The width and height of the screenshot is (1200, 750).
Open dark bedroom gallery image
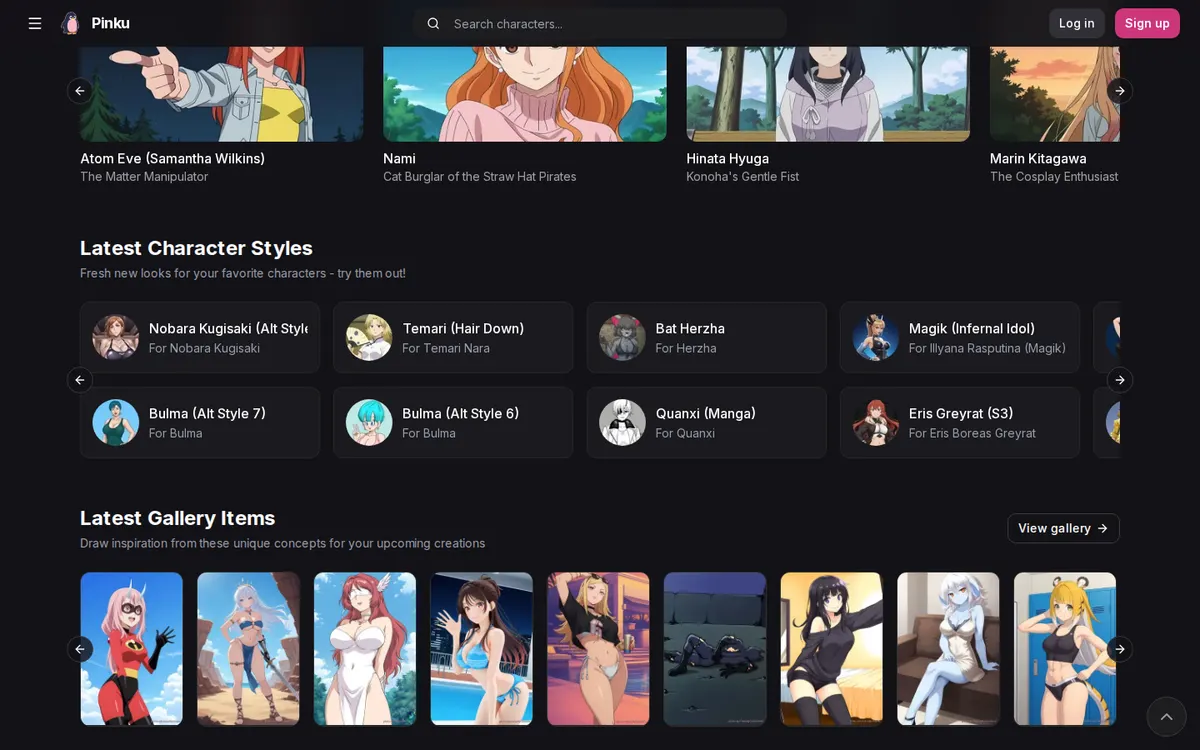click(715, 649)
